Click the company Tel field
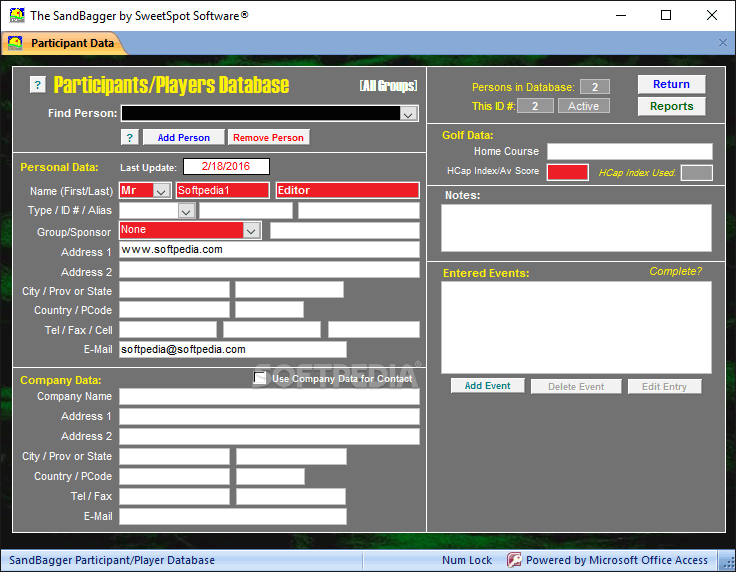The height and width of the screenshot is (572, 736). pyautogui.click(x=174, y=496)
